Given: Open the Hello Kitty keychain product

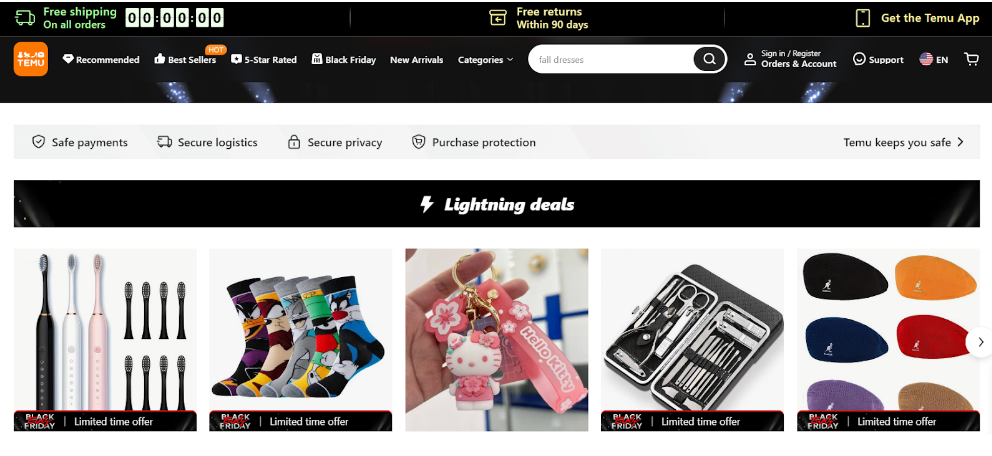Looking at the screenshot, I should (x=497, y=340).
